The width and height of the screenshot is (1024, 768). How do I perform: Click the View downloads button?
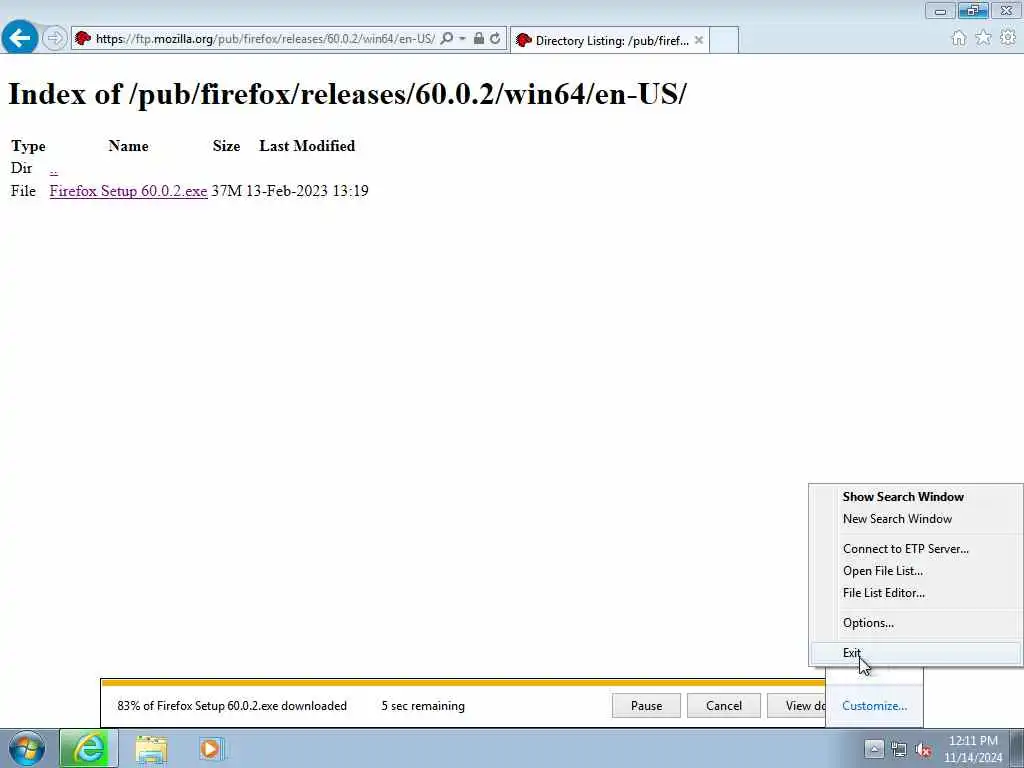(797, 705)
